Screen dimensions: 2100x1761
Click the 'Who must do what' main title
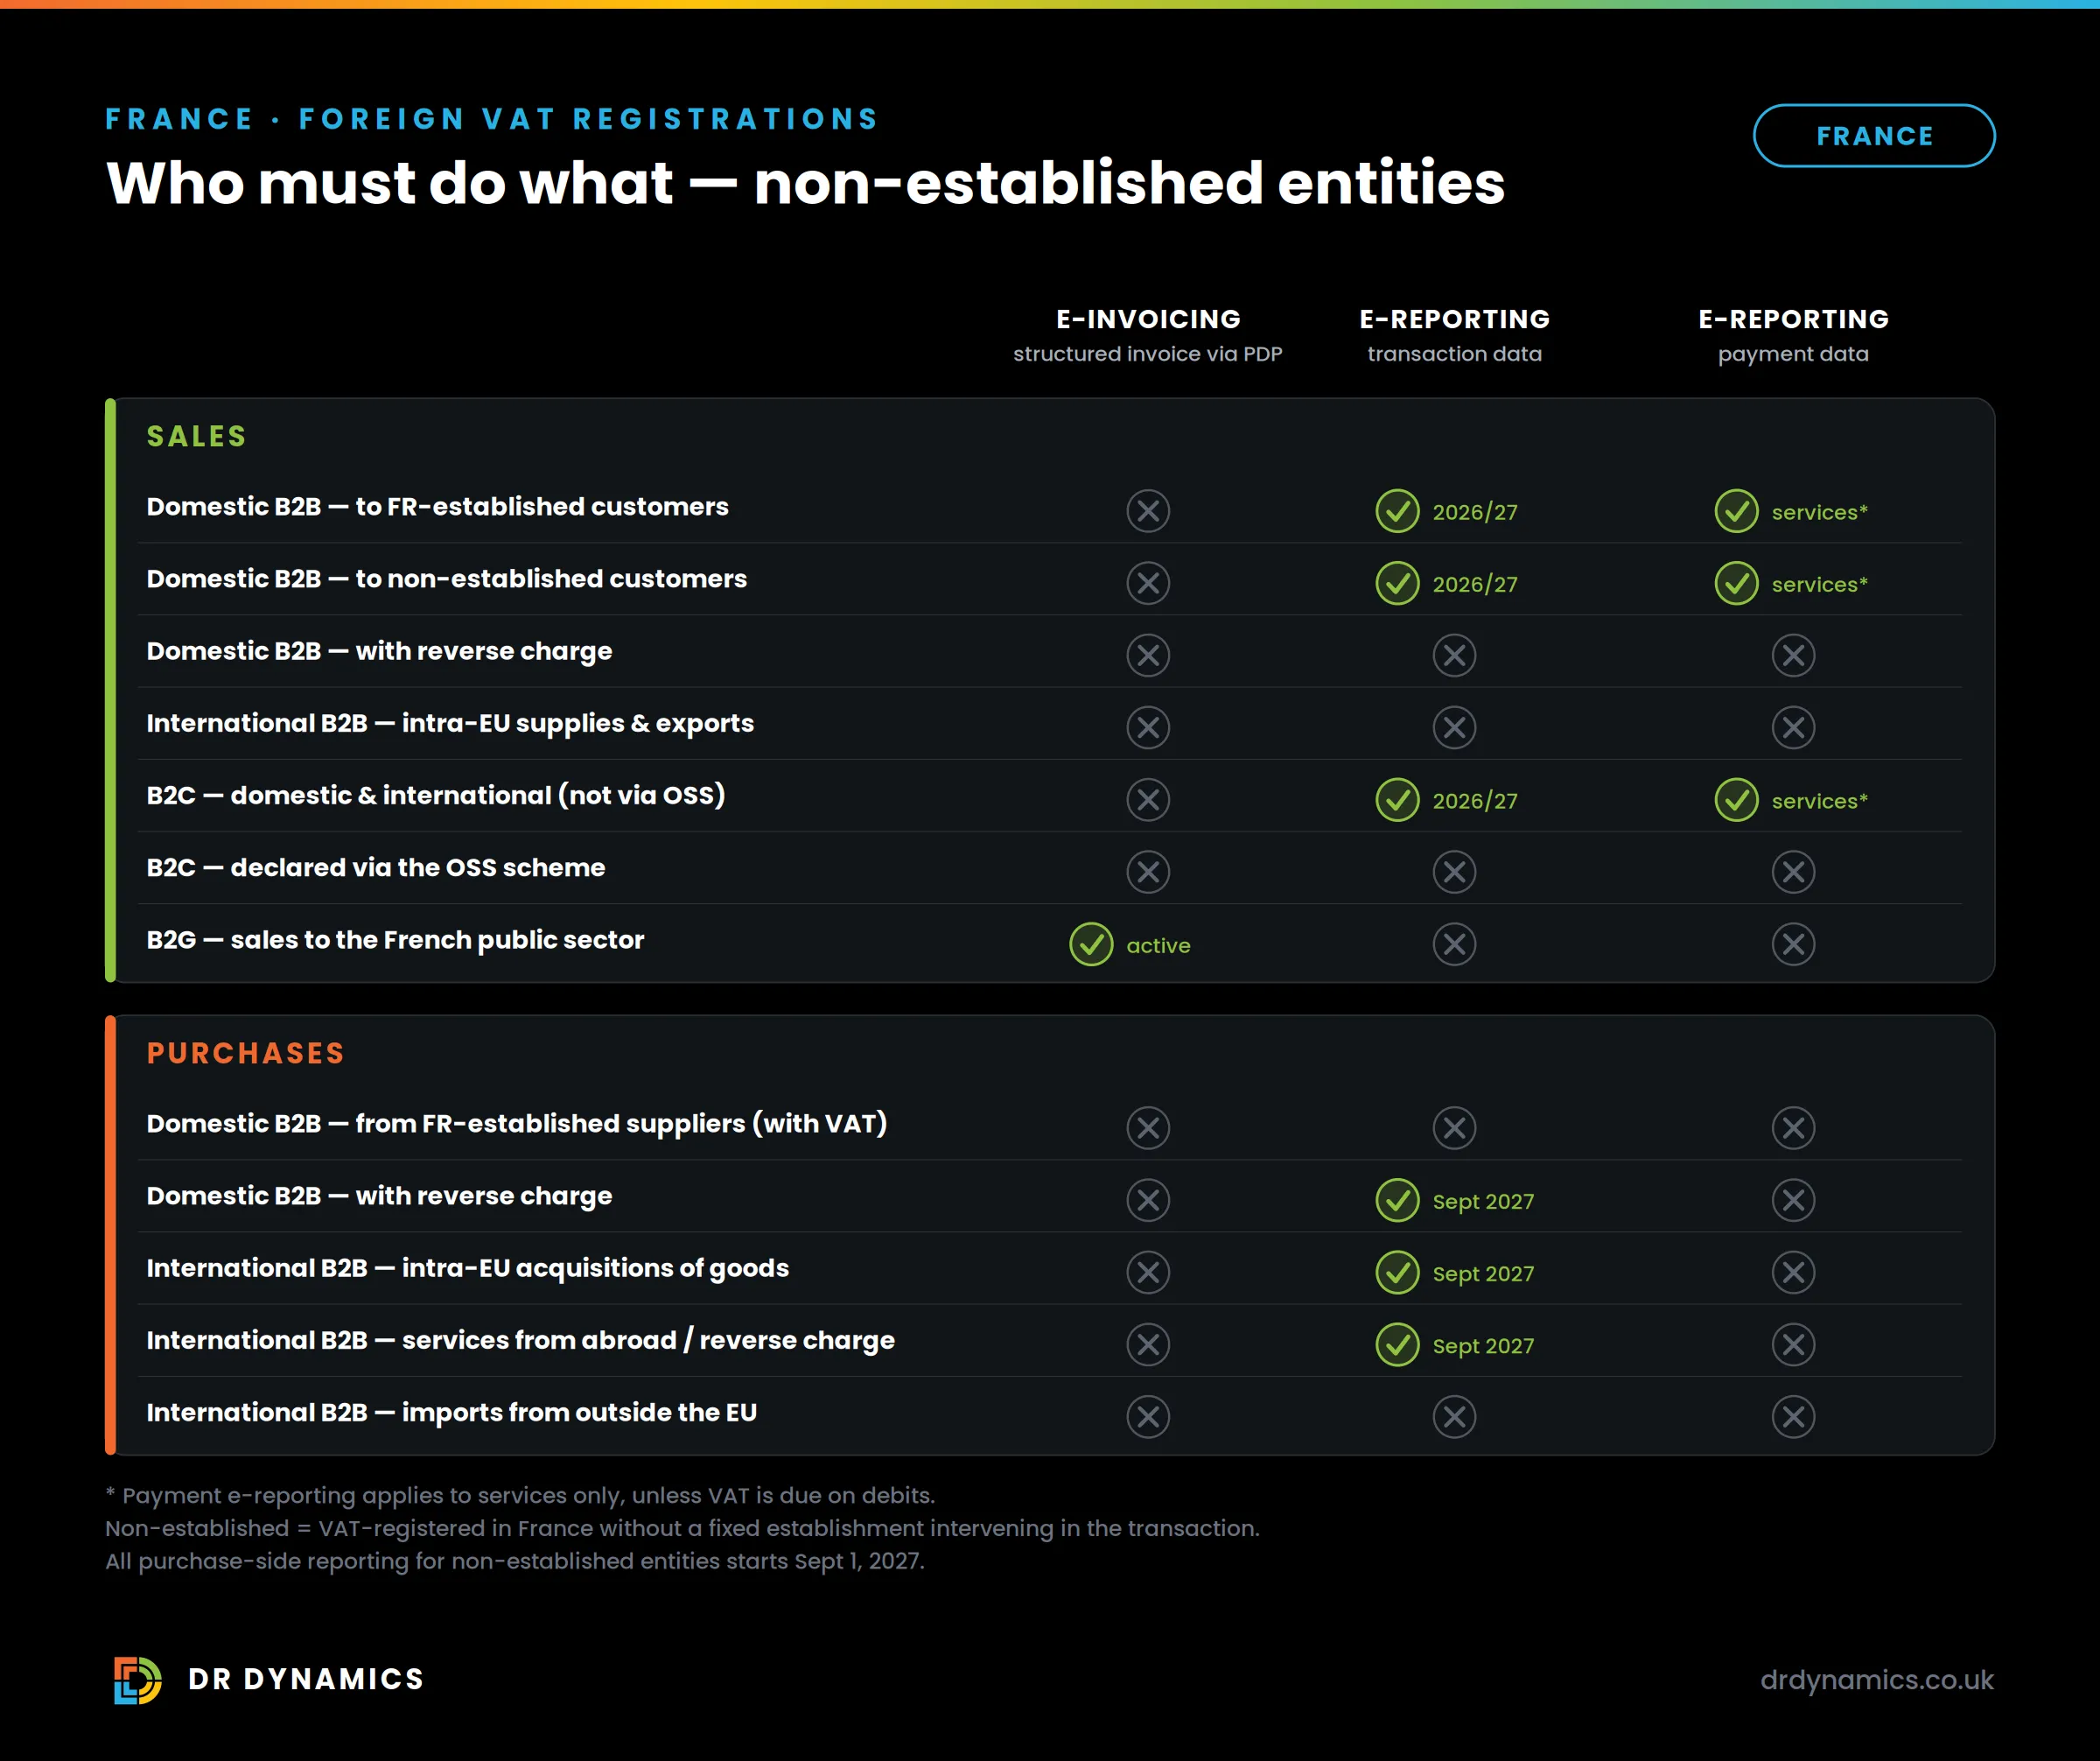point(805,183)
